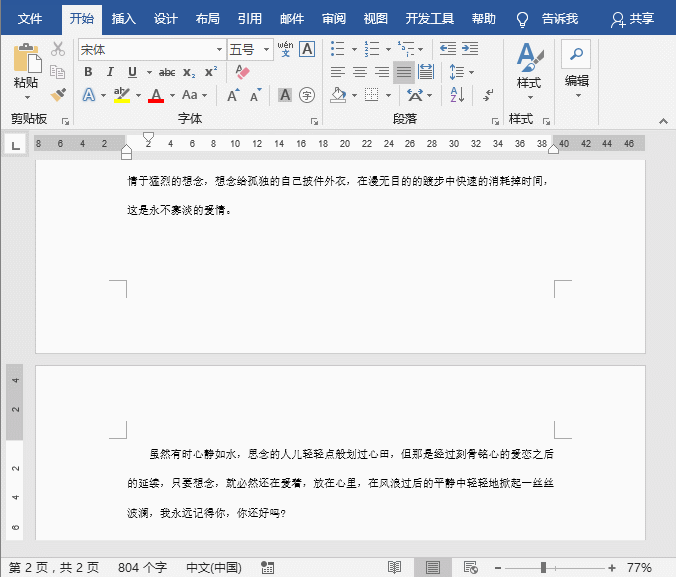Expand highlight color arrow

click(138, 95)
